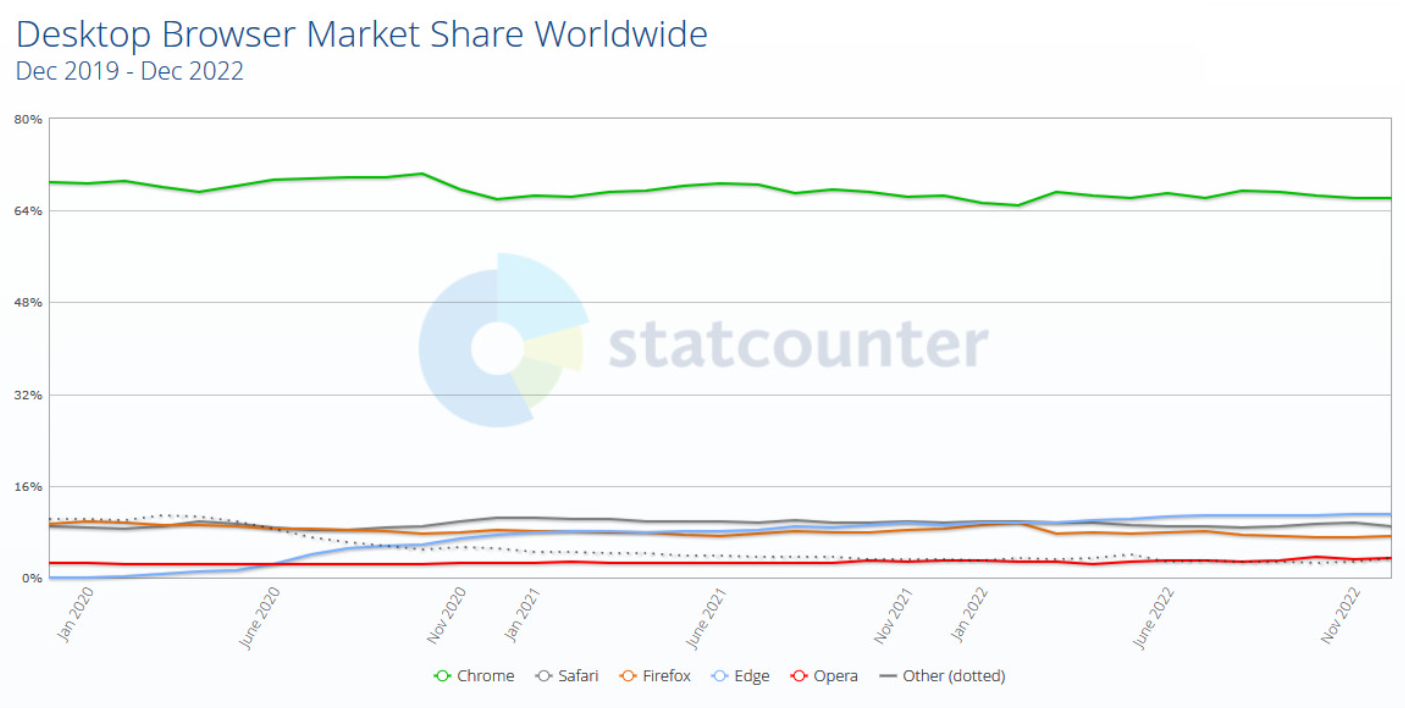The height and width of the screenshot is (708, 1405).
Task: Click the chart title Desktop Browser Market Share Worldwide
Action: click(x=362, y=34)
